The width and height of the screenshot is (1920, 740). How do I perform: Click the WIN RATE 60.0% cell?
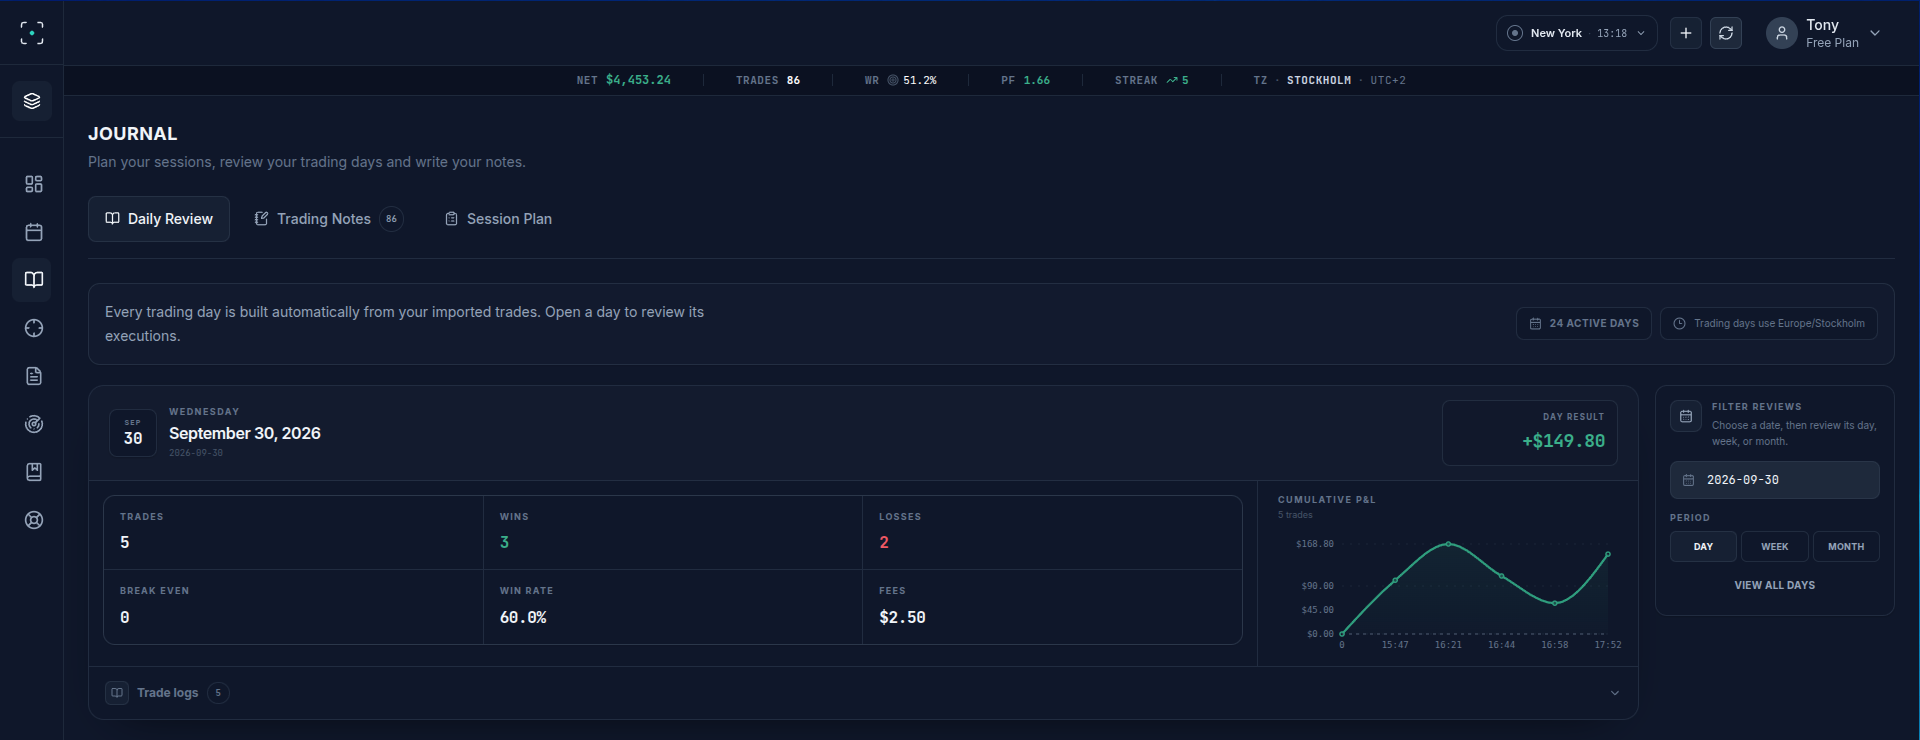(x=673, y=607)
